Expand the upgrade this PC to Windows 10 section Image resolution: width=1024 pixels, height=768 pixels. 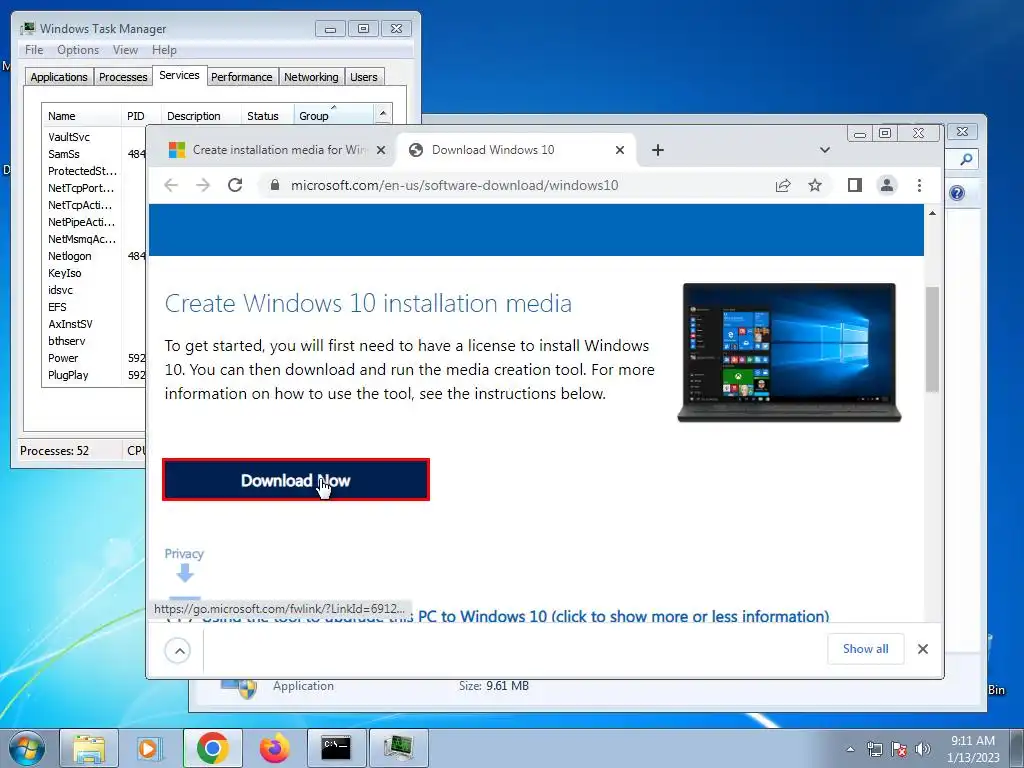point(516,616)
